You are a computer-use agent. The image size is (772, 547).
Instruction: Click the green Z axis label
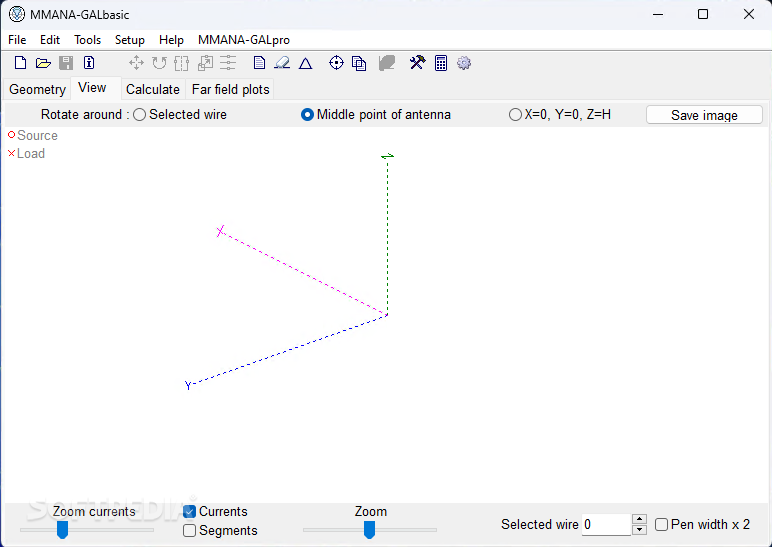tap(387, 157)
